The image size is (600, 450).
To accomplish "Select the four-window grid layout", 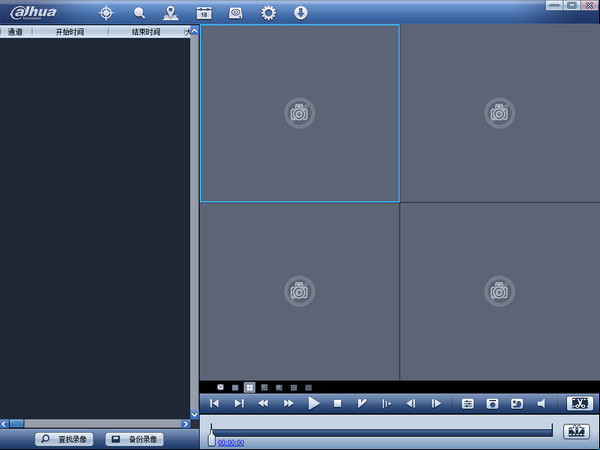I will pyautogui.click(x=249, y=388).
